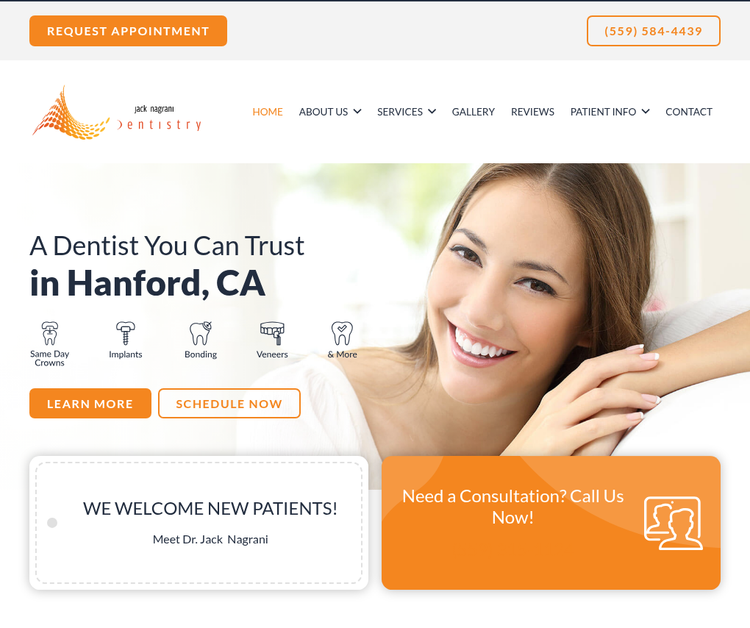Image resolution: width=750 pixels, height=628 pixels.
Task: Expand the About Us dropdown chevron
Action: pyautogui.click(x=357, y=111)
